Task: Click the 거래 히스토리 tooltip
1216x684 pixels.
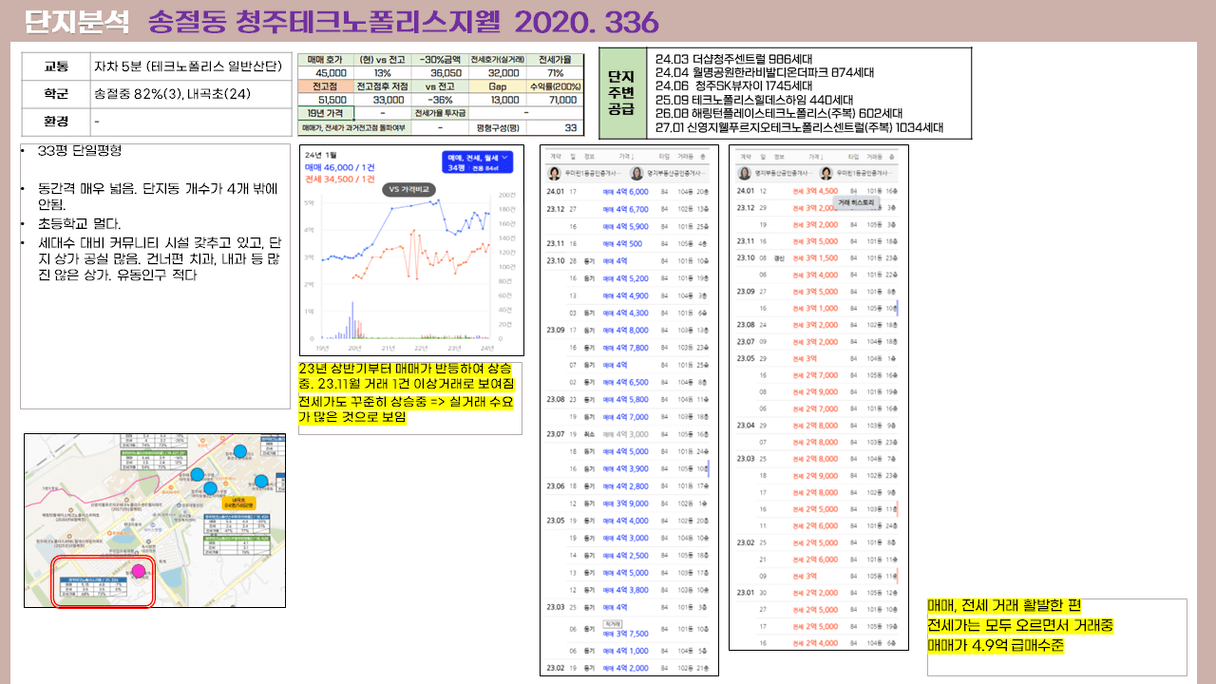Action: point(856,202)
